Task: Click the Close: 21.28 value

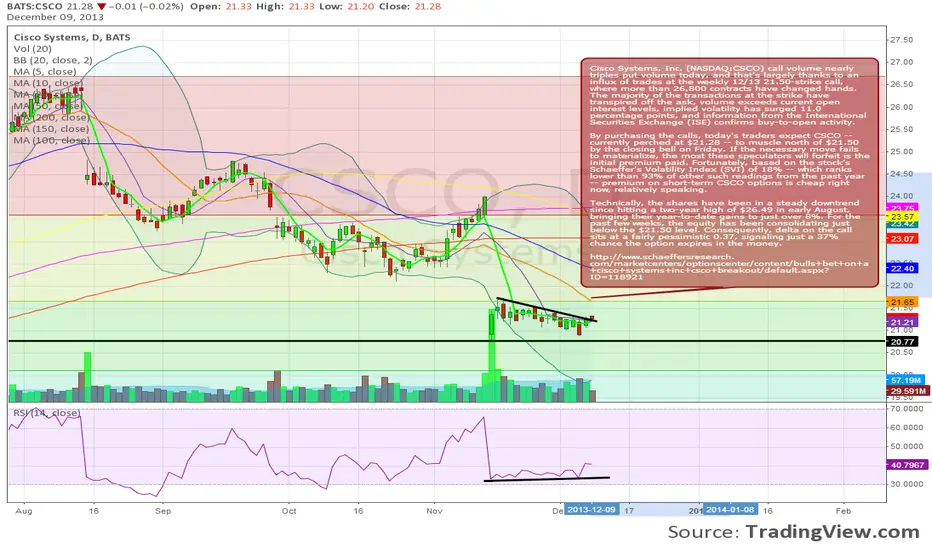Action: [x=410, y=6]
